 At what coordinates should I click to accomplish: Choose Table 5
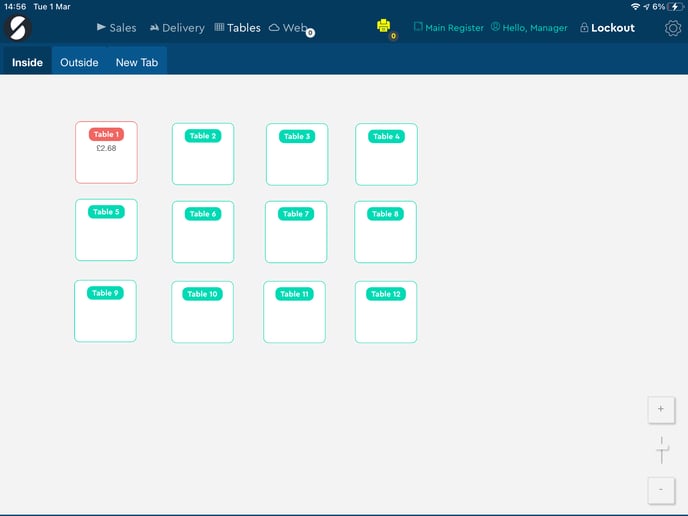coord(106,230)
